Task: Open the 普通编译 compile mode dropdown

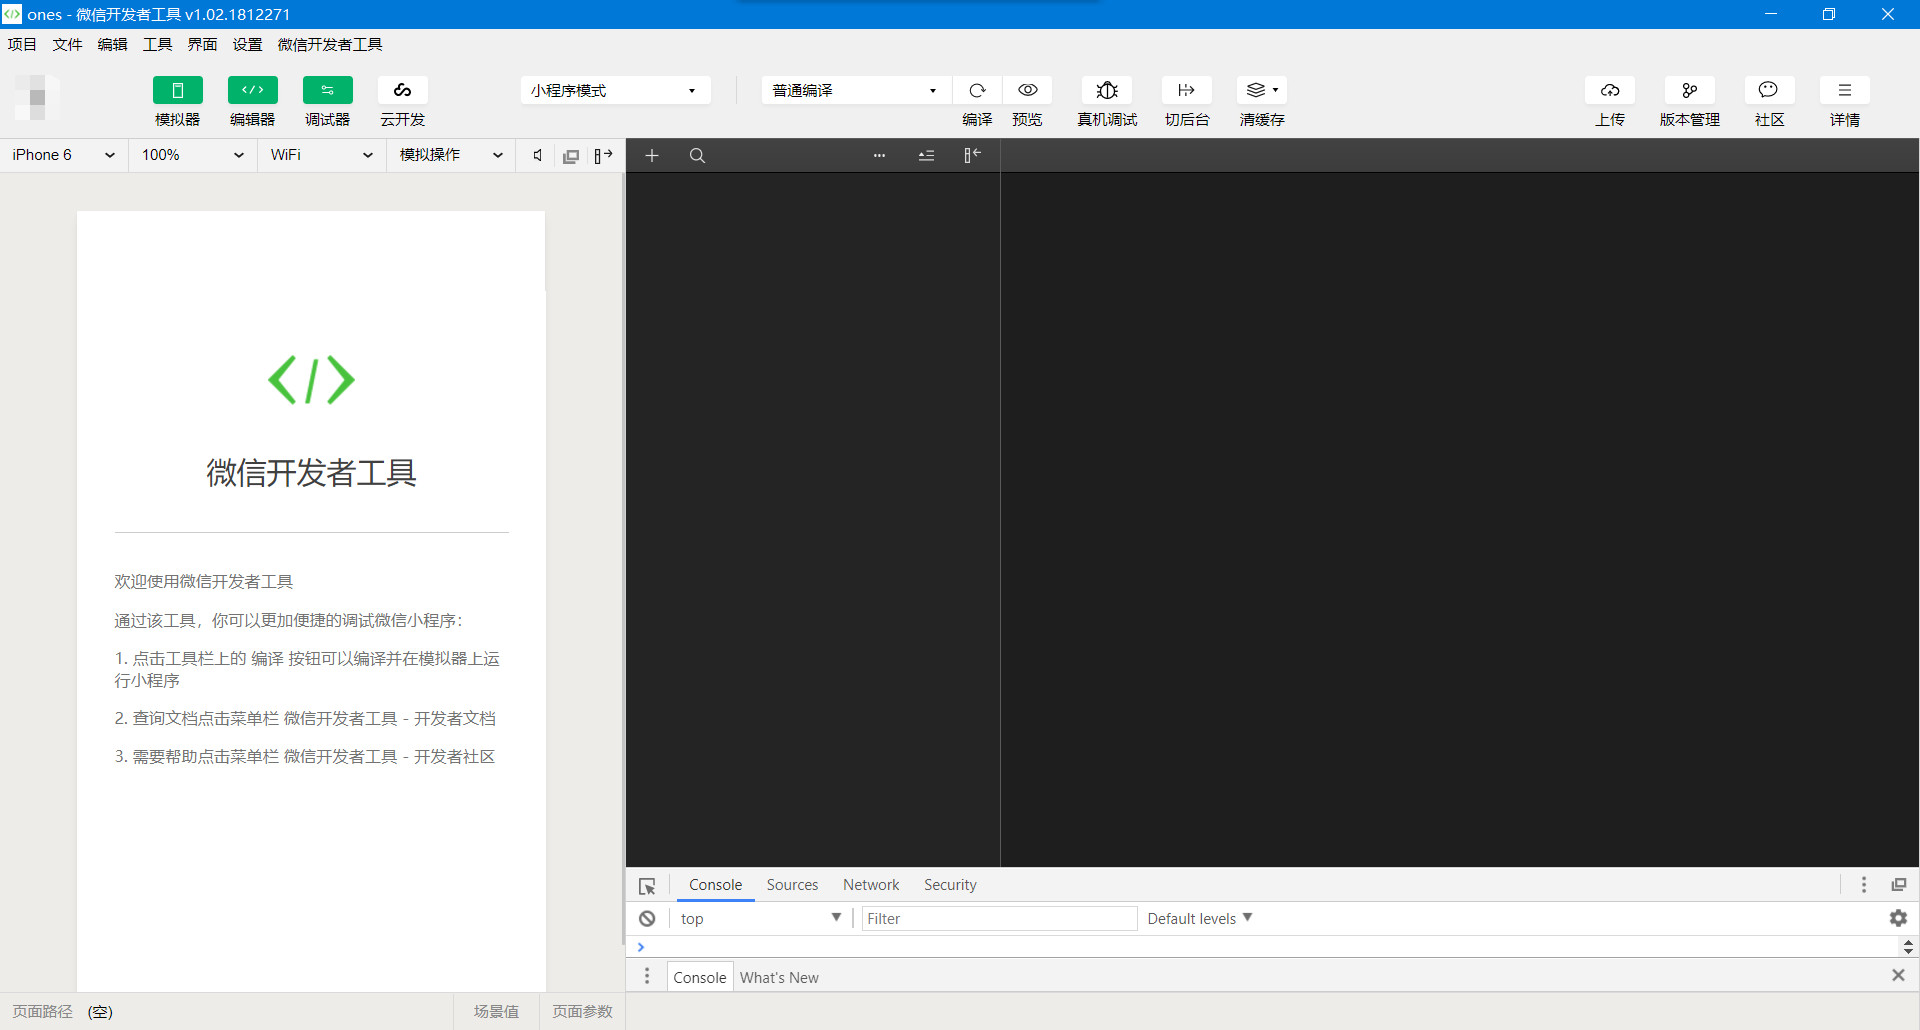Action: click(x=856, y=90)
